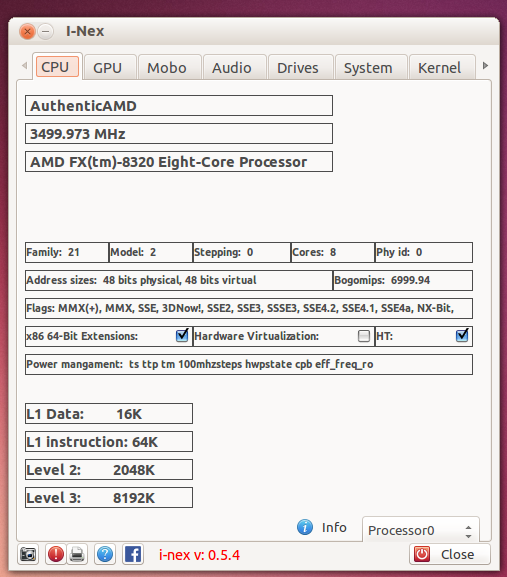Open the Processor0 selector dropdown

pyautogui.click(x=421, y=530)
